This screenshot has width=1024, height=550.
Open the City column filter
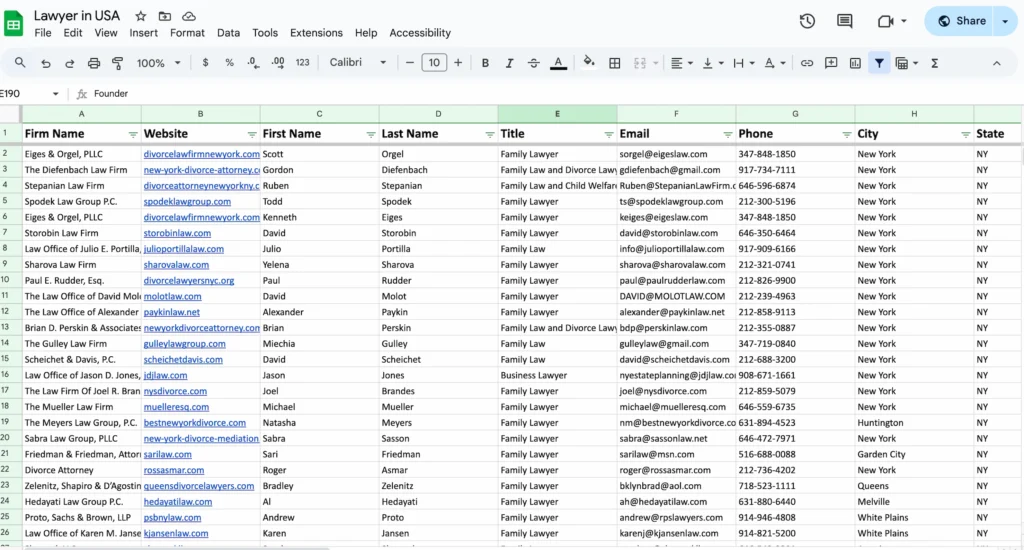(x=965, y=135)
